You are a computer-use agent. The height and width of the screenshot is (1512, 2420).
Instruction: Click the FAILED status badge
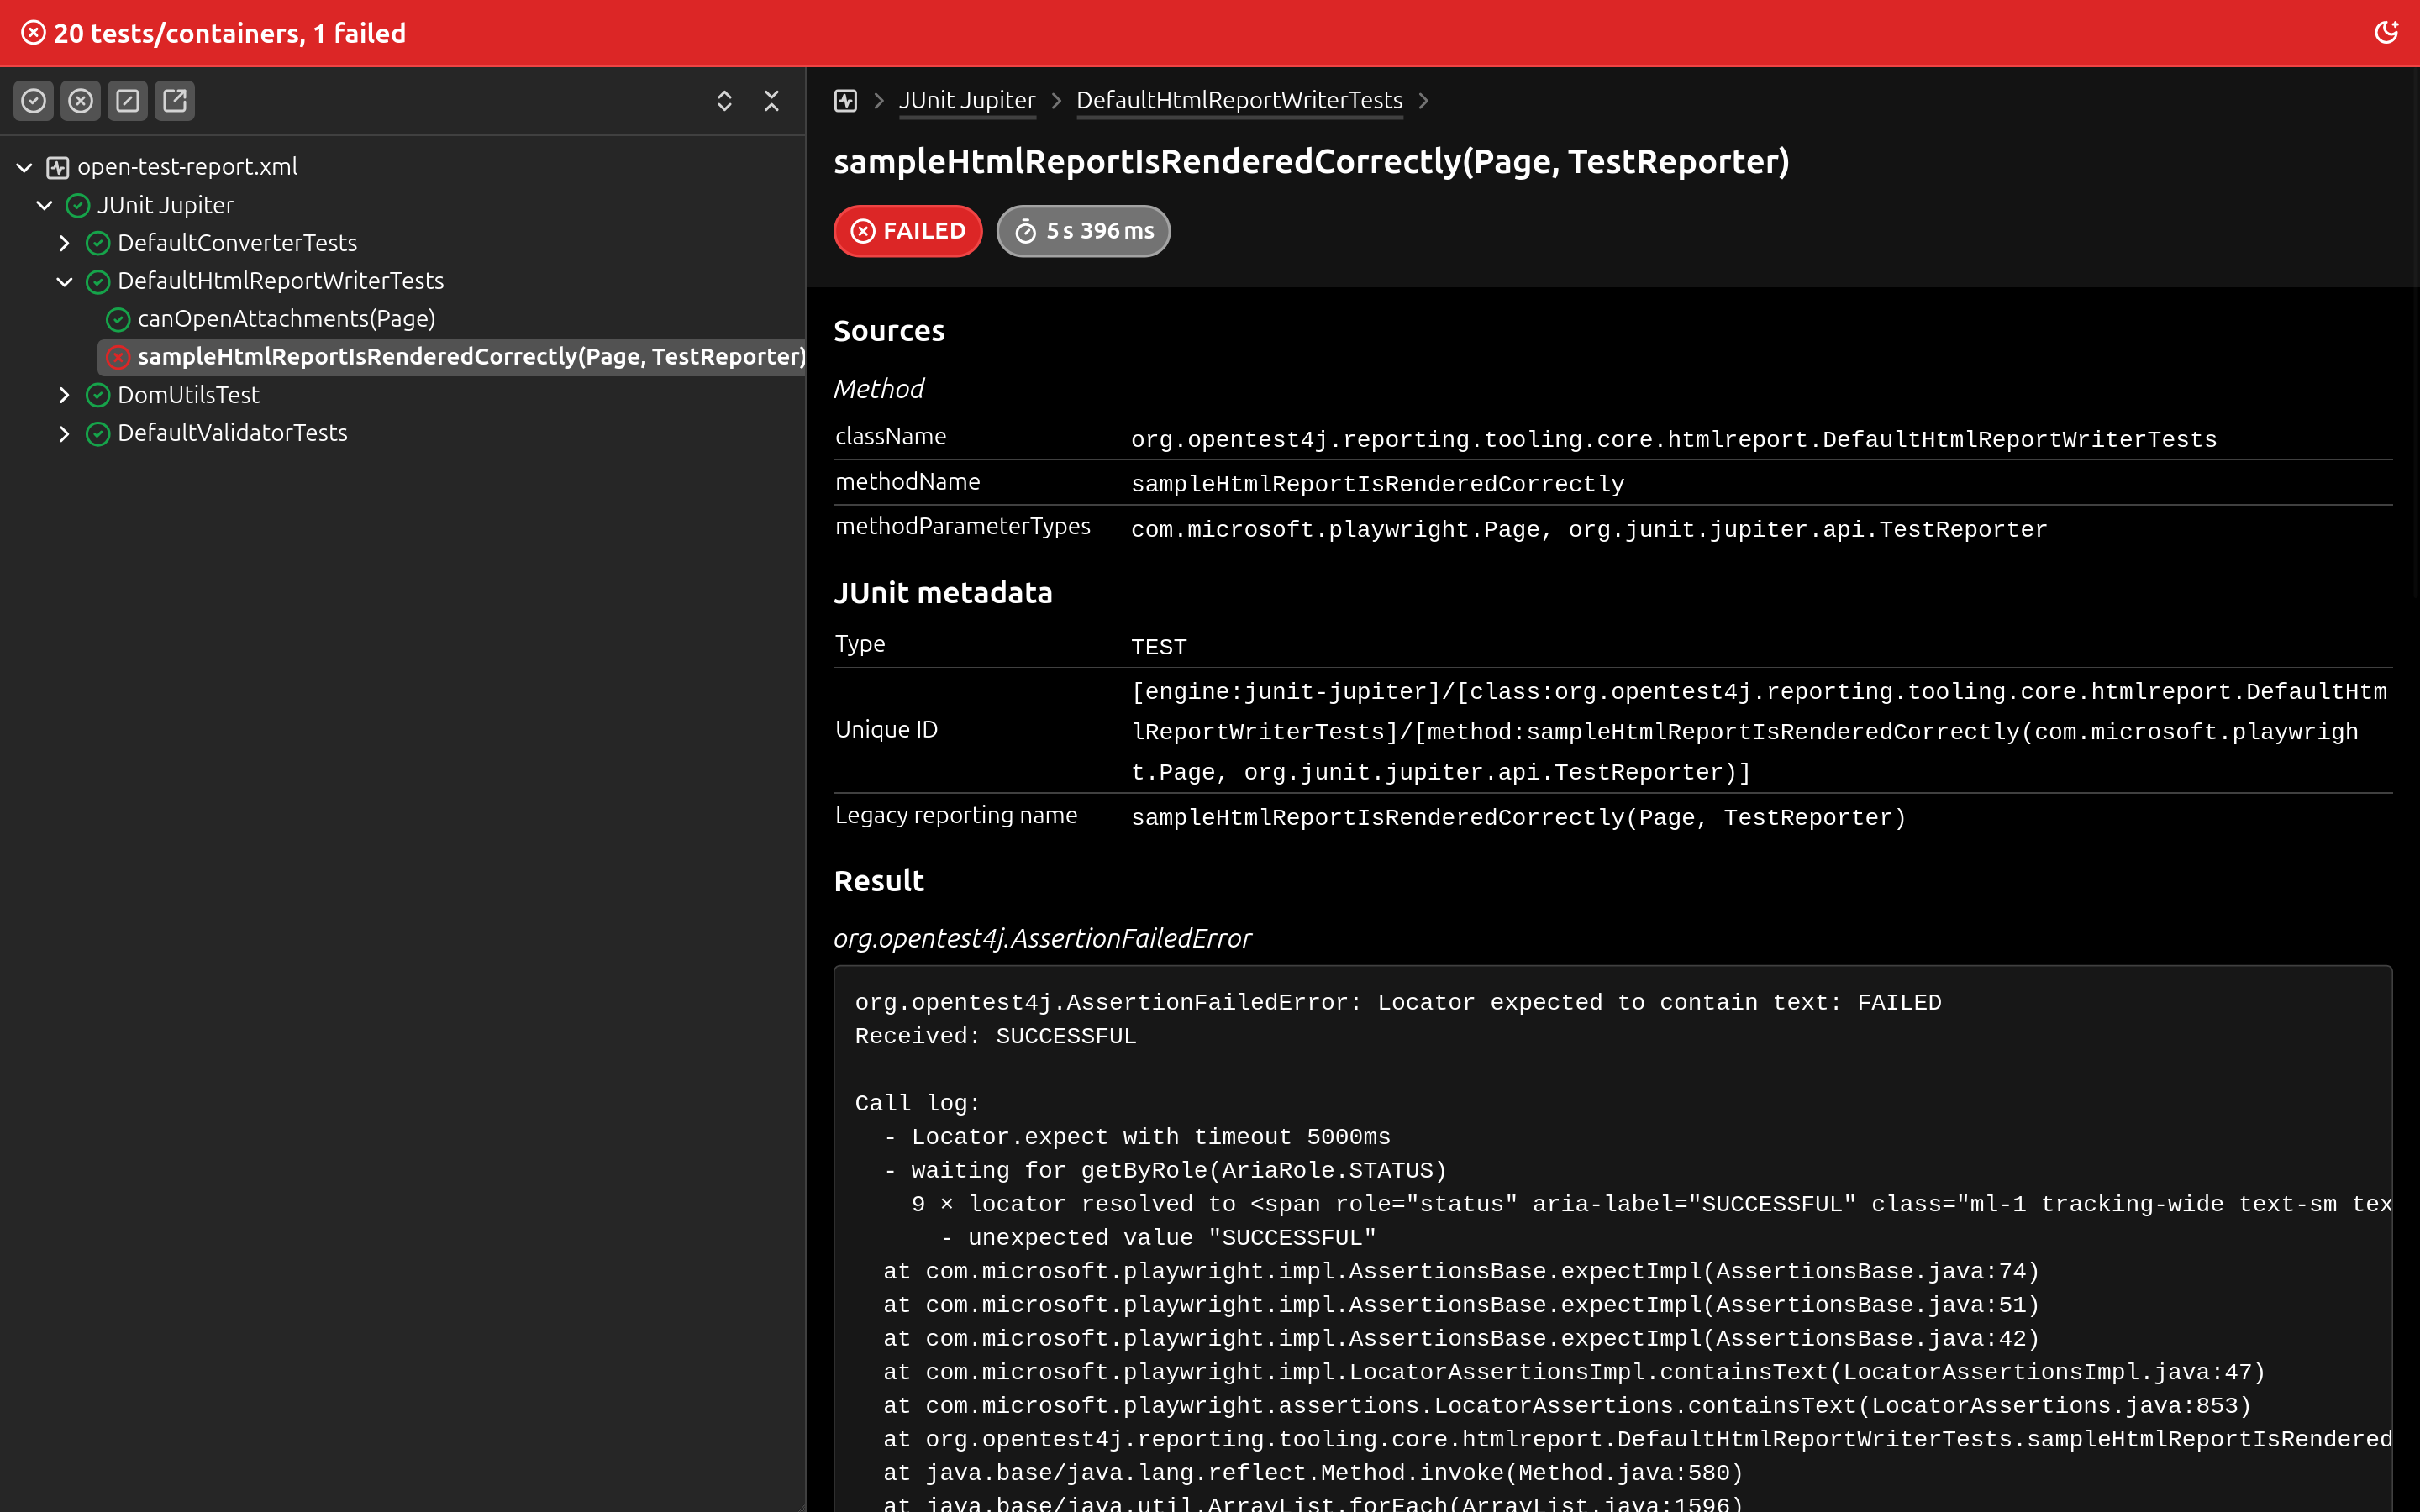coord(908,231)
